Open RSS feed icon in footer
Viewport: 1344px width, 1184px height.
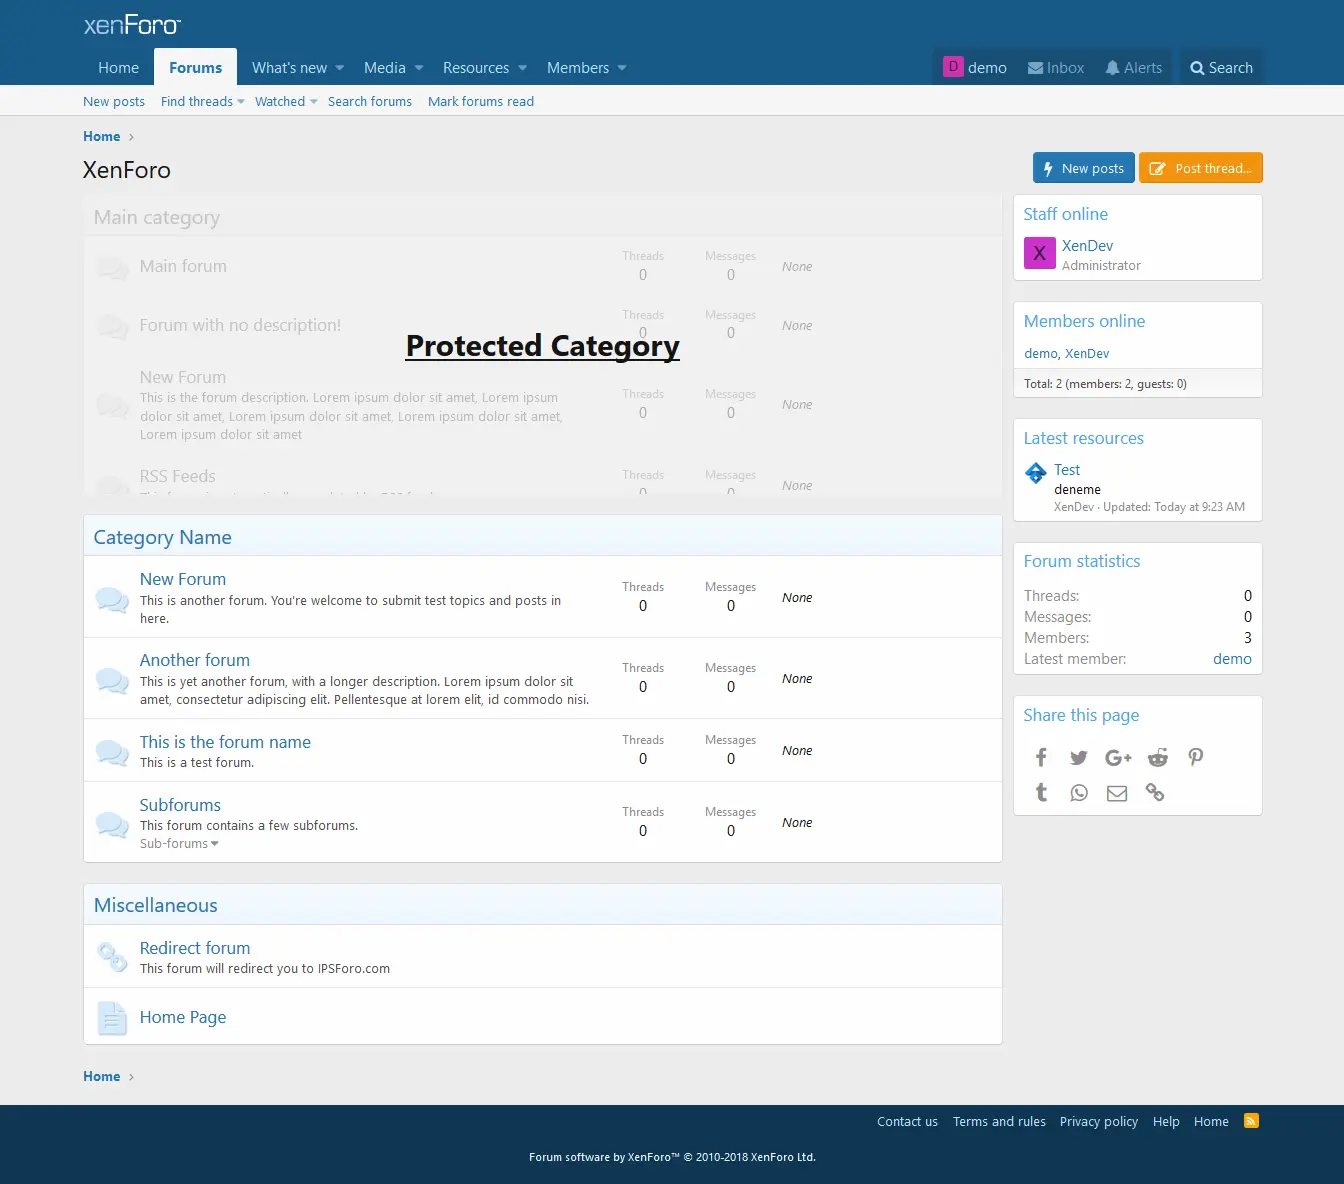pyautogui.click(x=1251, y=1121)
